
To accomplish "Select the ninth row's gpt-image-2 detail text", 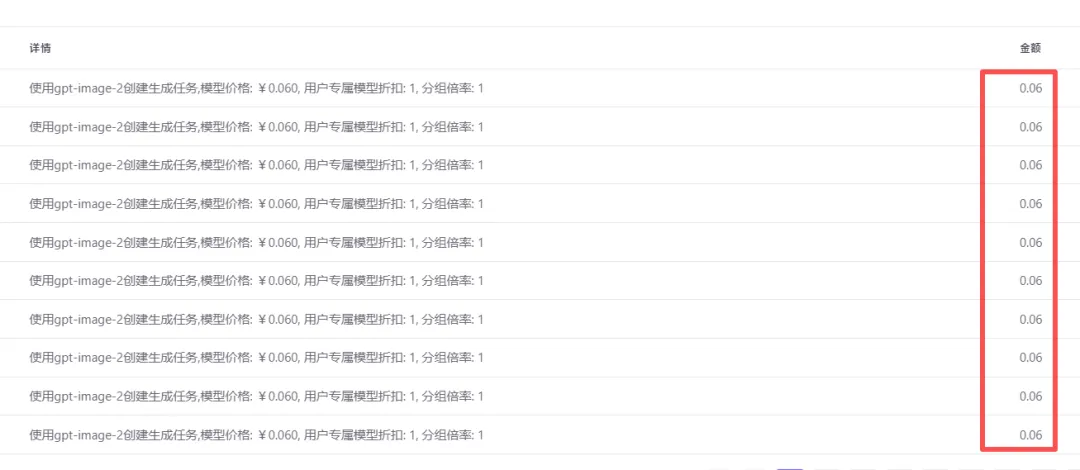I will pos(256,396).
